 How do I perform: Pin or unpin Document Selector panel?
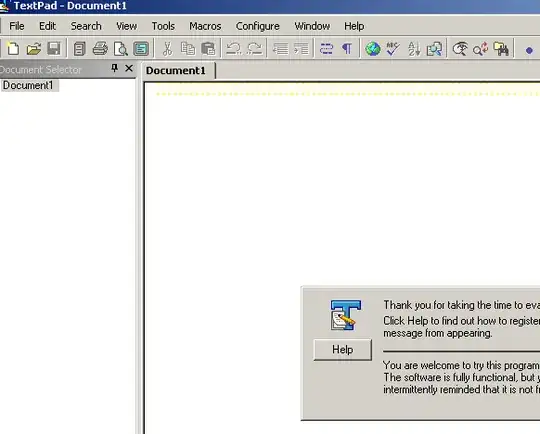point(115,68)
